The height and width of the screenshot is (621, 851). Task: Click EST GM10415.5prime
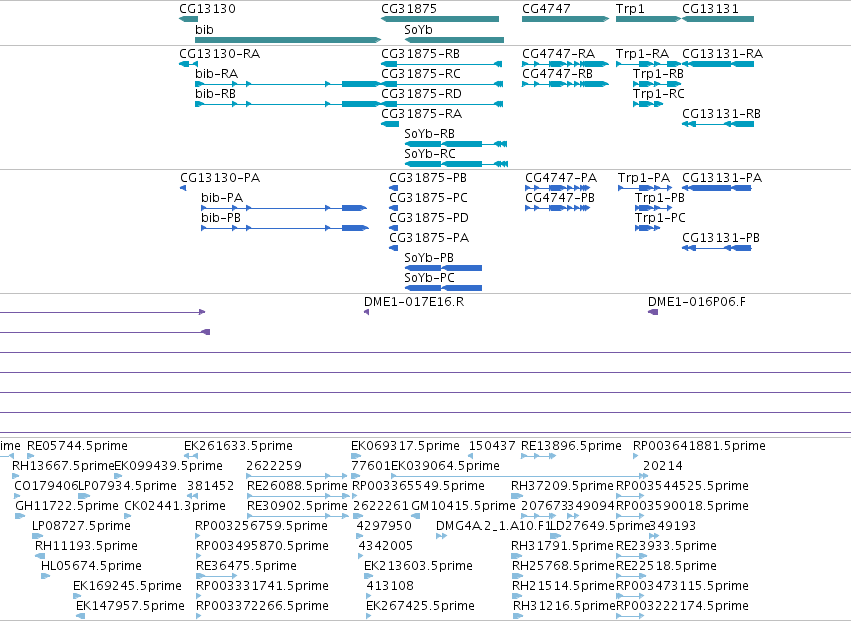(x=463, y=506)
